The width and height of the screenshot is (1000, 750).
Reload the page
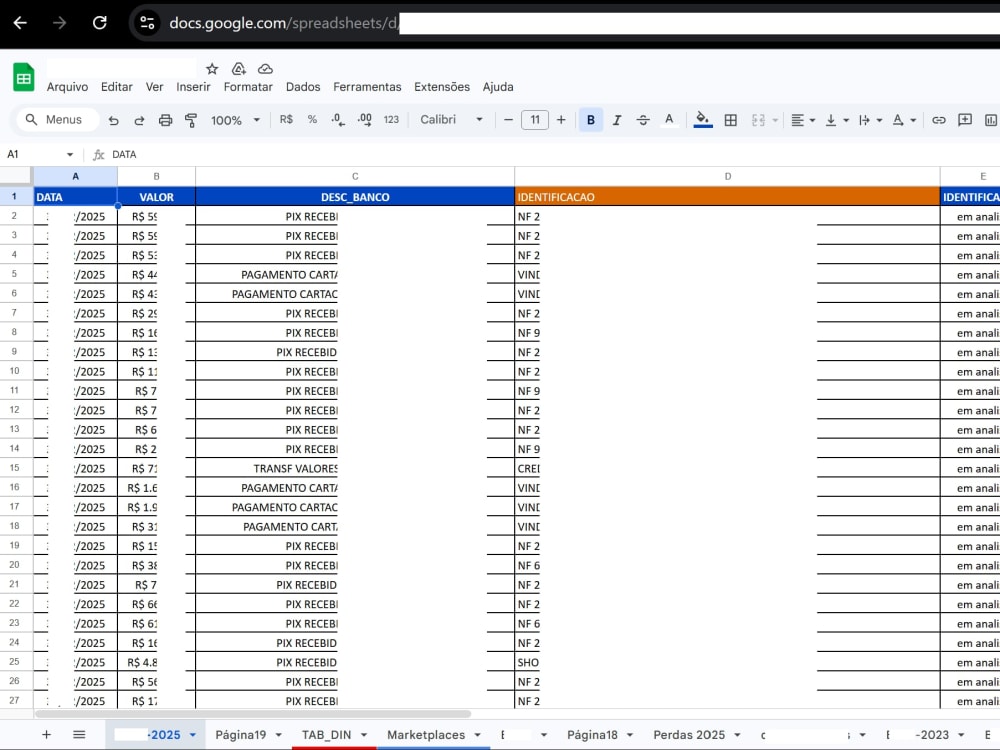tap(99, 23)
